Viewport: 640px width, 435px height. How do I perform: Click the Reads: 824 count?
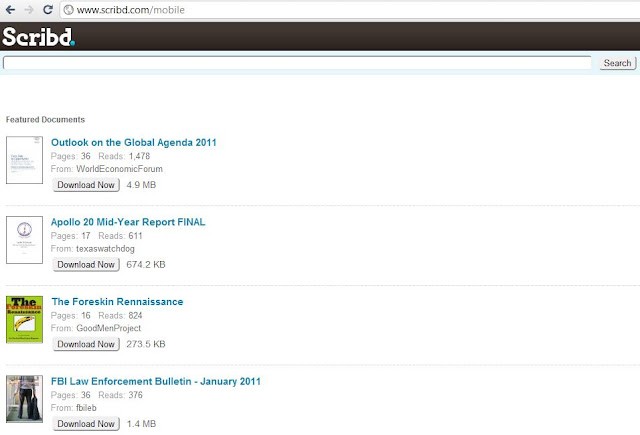coord(120,315)
